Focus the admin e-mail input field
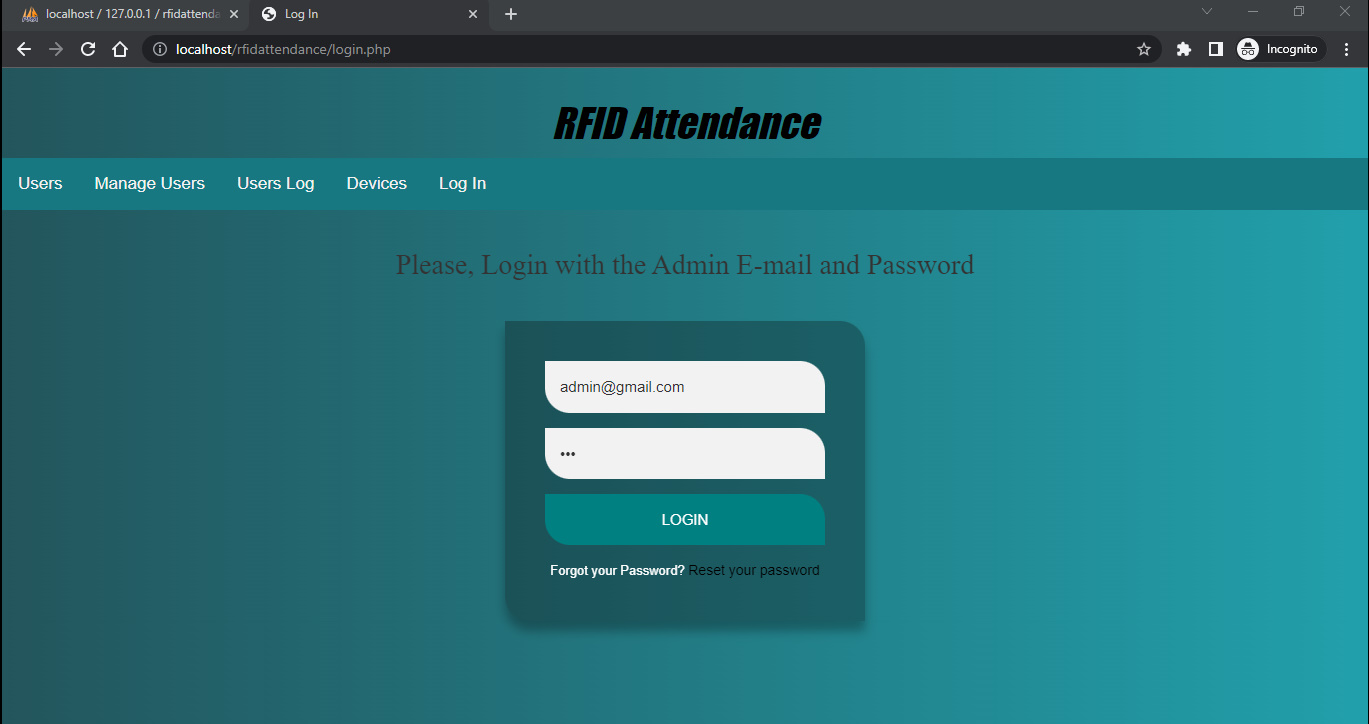The height and width of the screenshot is (724, 1369). click(684, 387)
